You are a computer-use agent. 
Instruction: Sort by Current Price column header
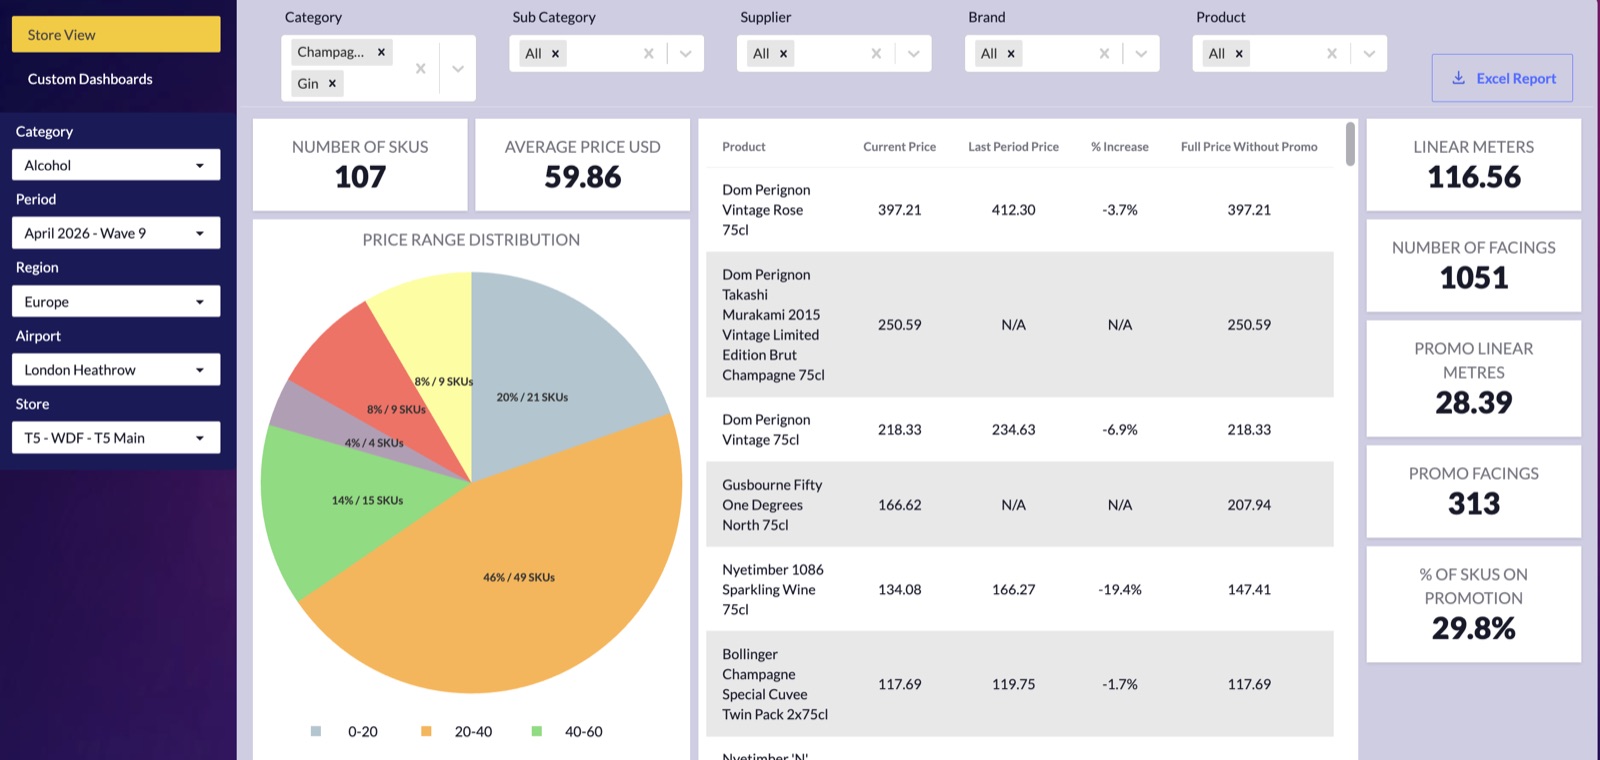point(900,147)
